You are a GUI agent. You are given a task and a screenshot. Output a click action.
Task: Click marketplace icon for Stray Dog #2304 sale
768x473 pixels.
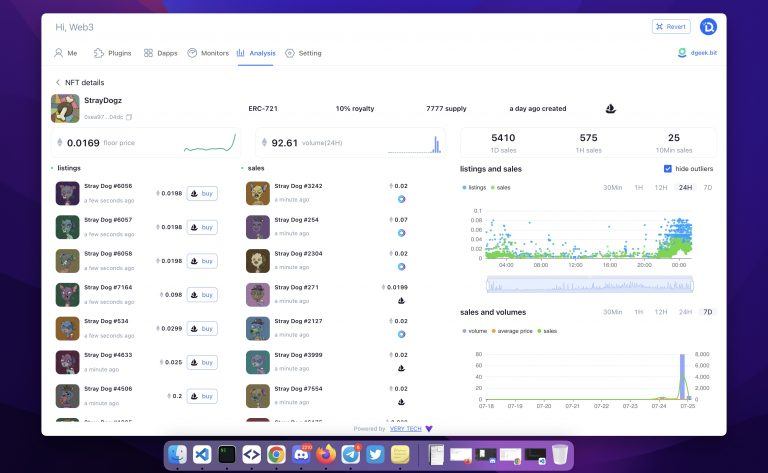[401, 267]
